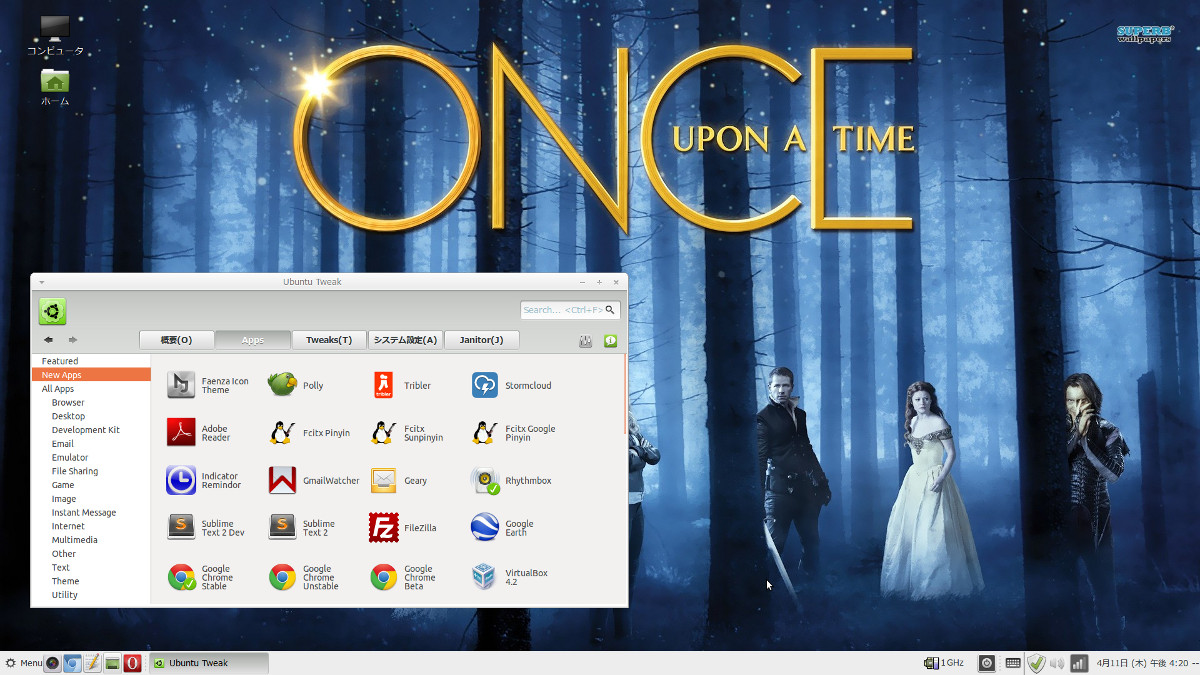Select the Development Kit category
Screen dimensions: 1200x675
pos(91,430)
